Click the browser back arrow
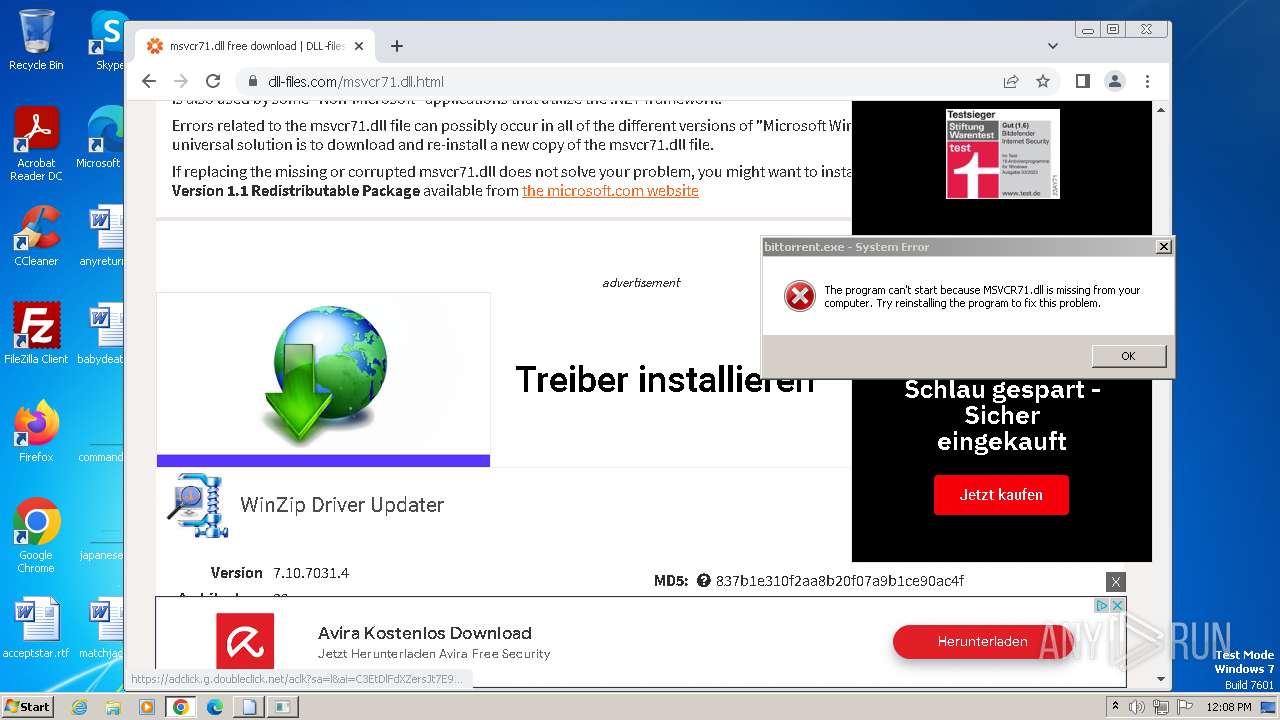Viewport: 1280px width, 720px height. pyautogui.click(x=149, y=81)
